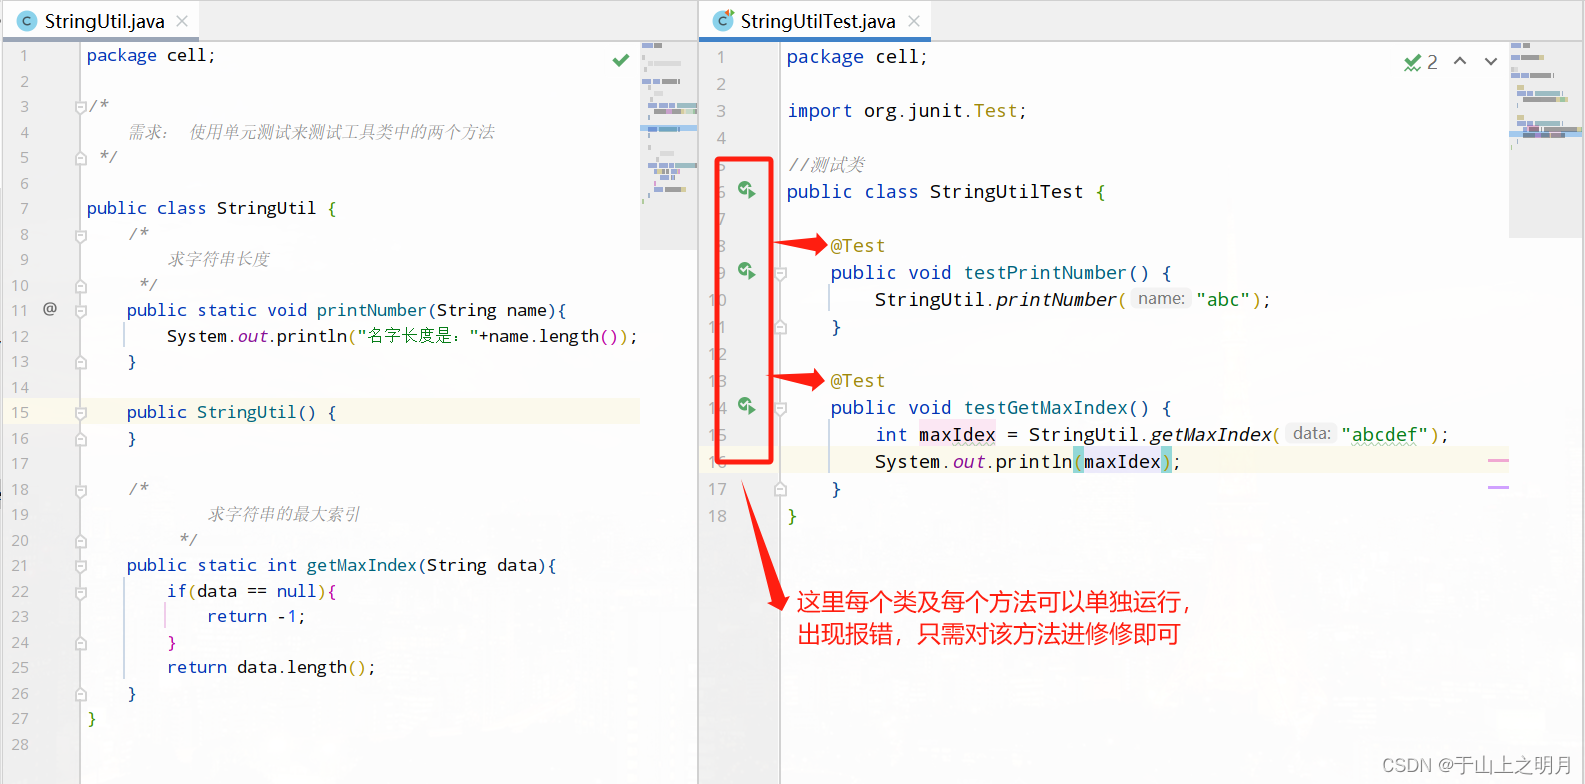Click the second @Test annotation

[858, 381]
